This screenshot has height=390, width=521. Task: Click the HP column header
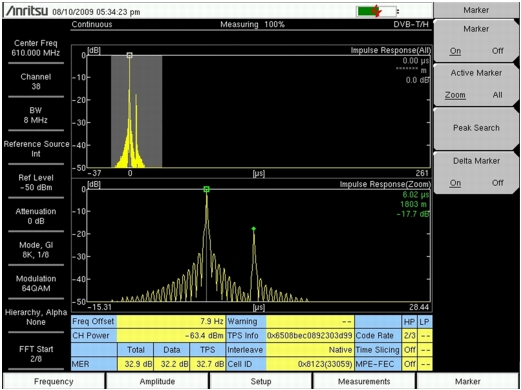point(409,322)
